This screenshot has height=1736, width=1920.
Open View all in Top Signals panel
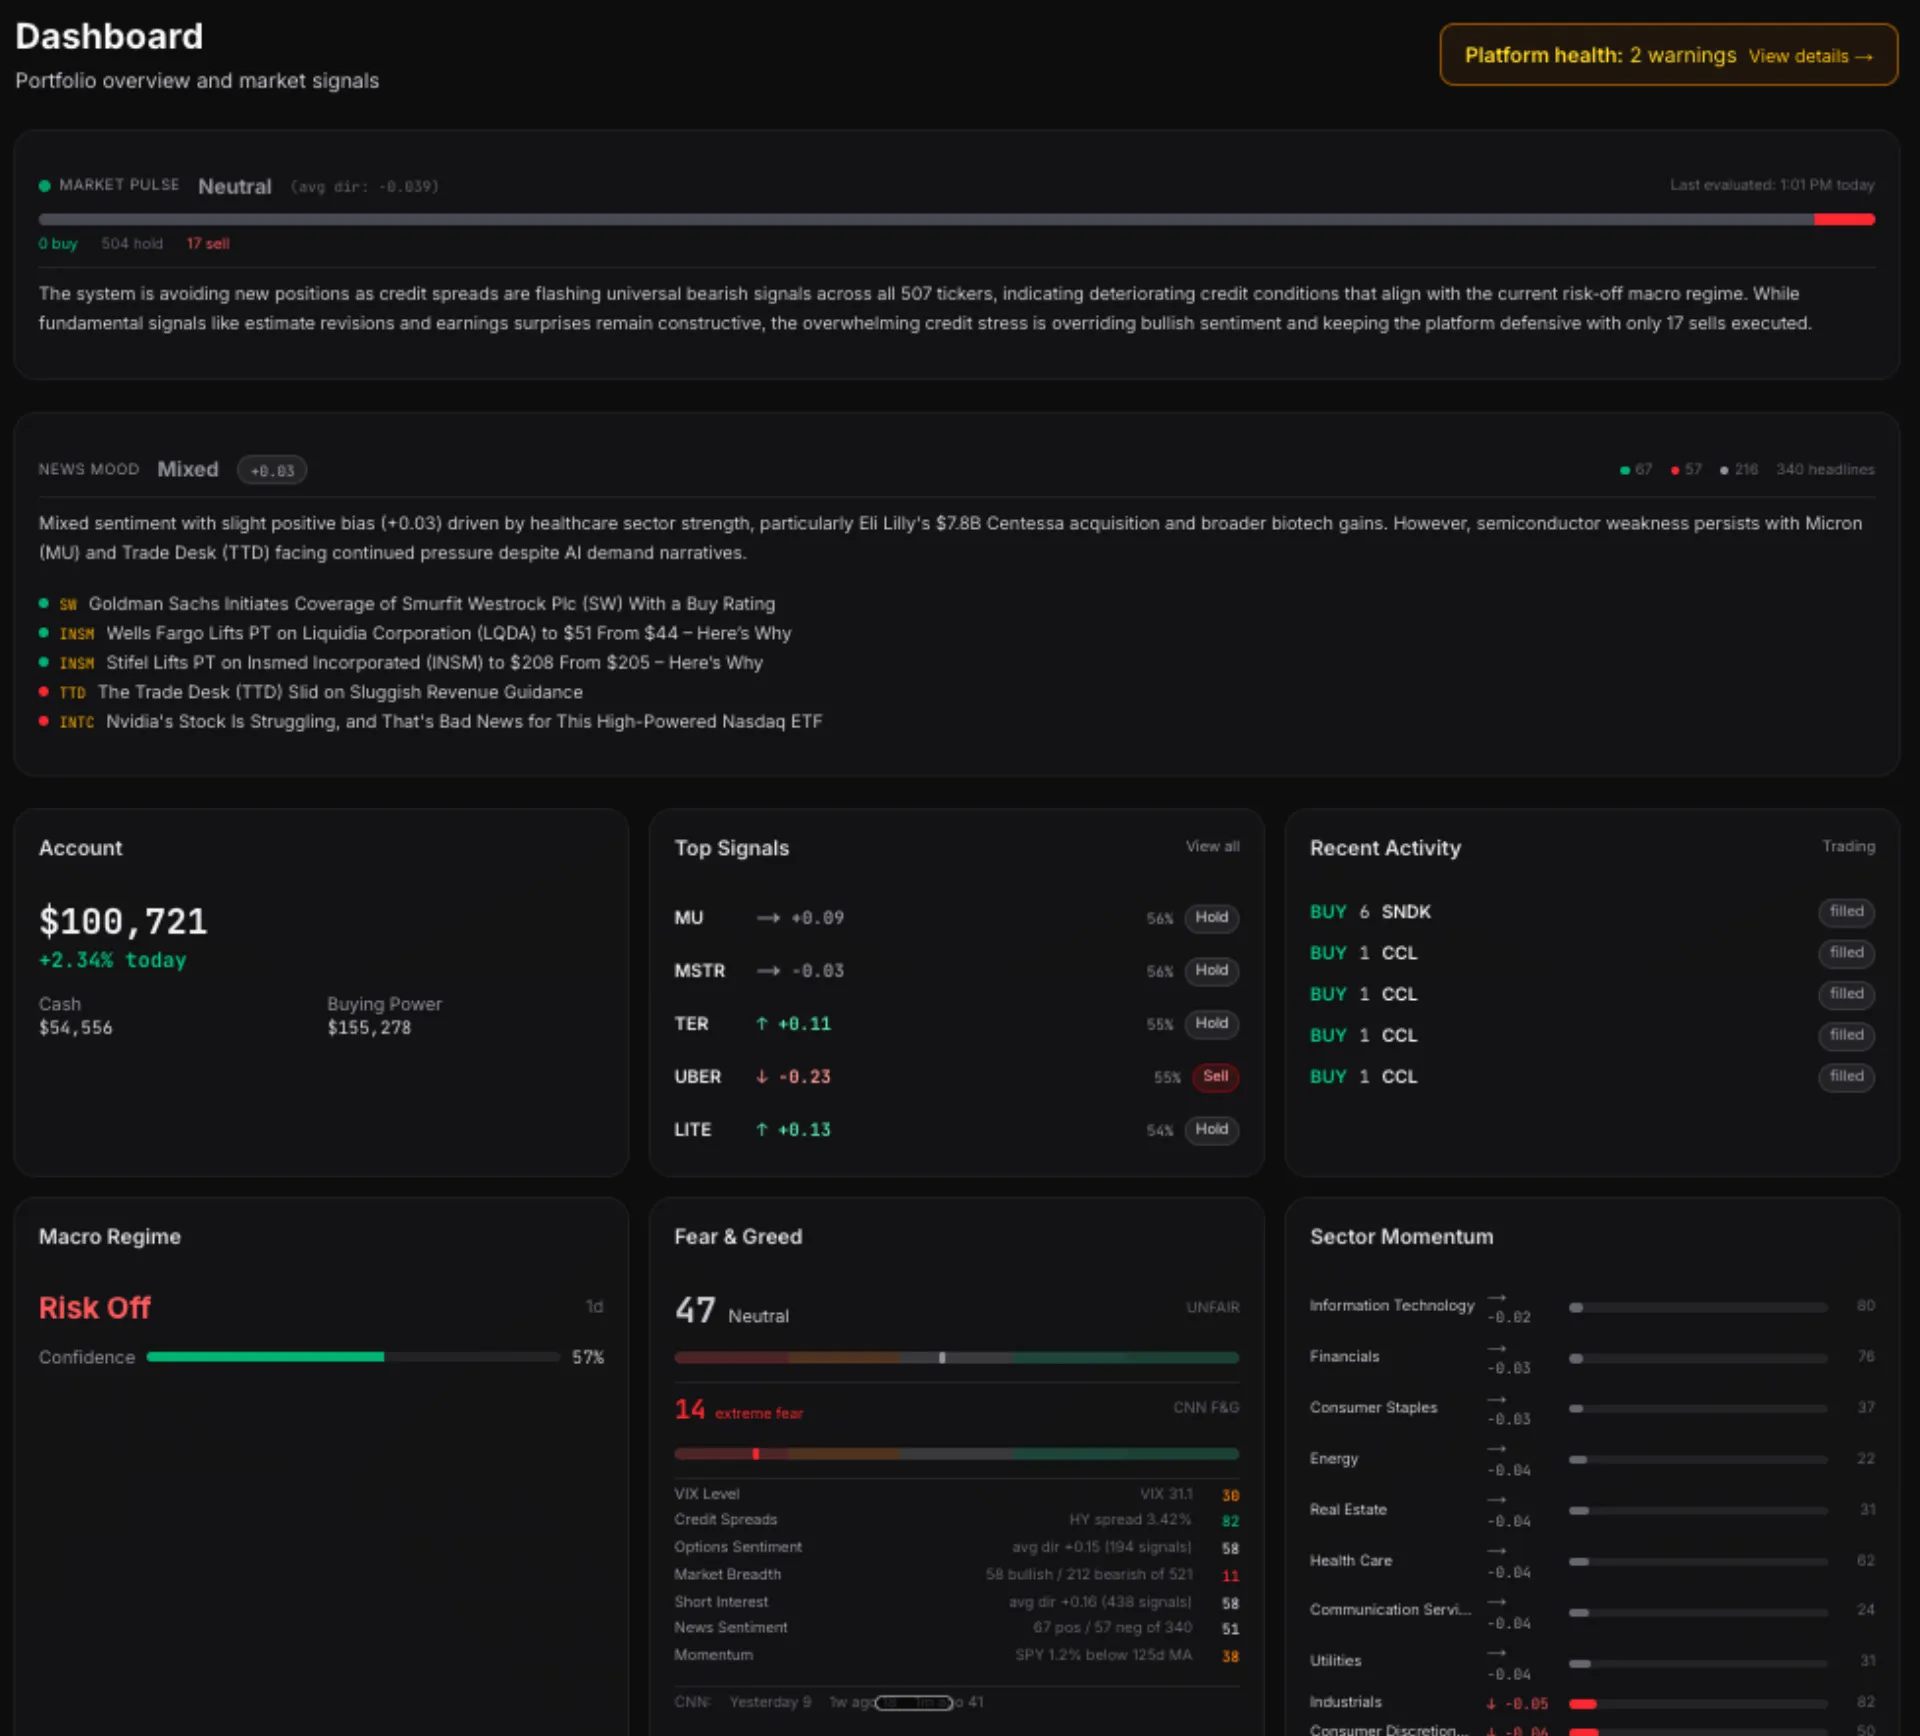tap(1212, 846)
